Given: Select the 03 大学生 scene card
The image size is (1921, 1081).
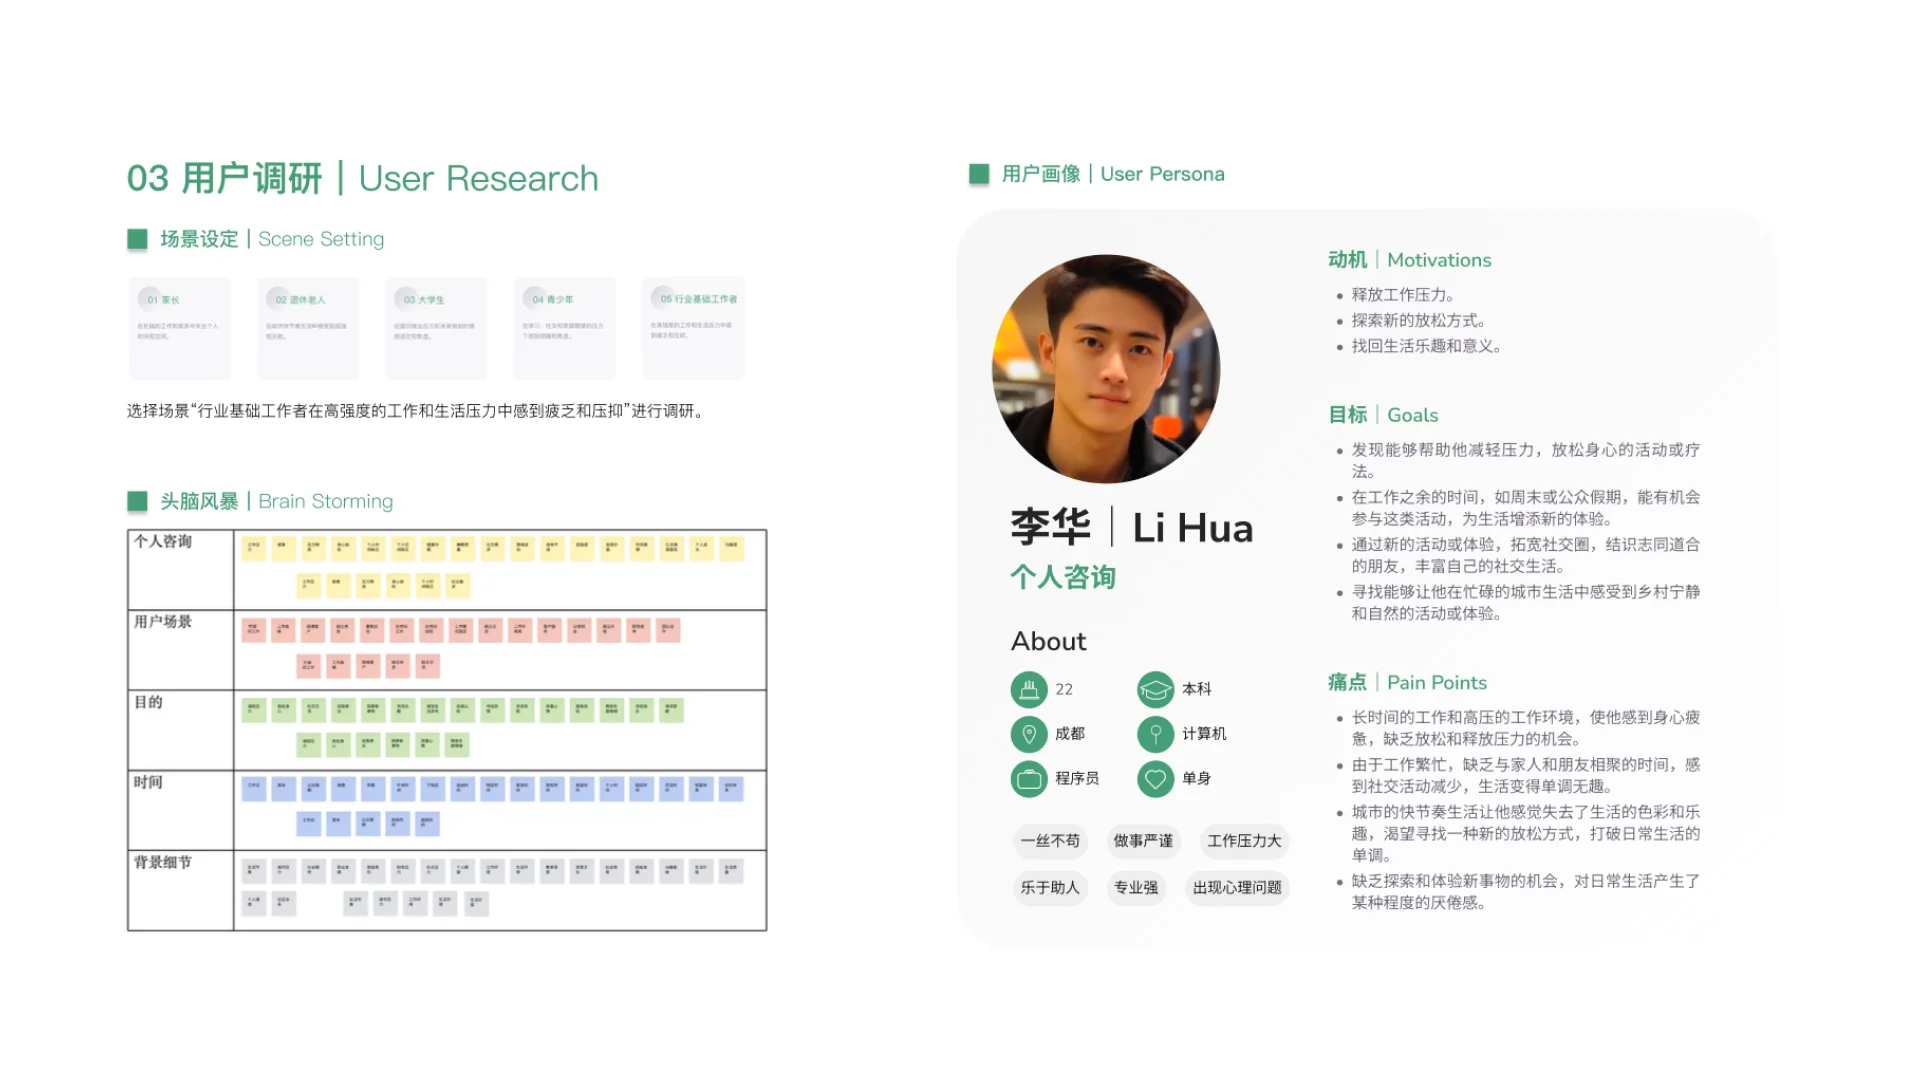Looking at the screenshot, I should [x=436, y=328].
